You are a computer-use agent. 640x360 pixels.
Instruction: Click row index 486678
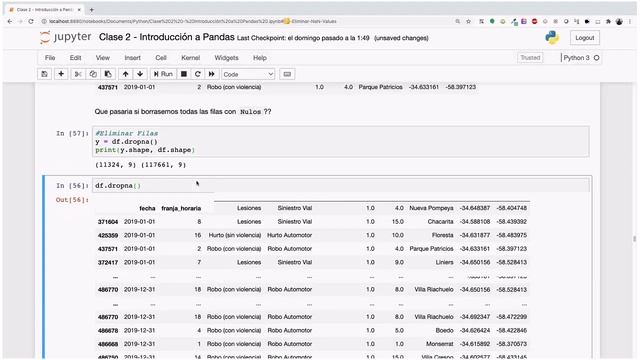click(108, 330)
